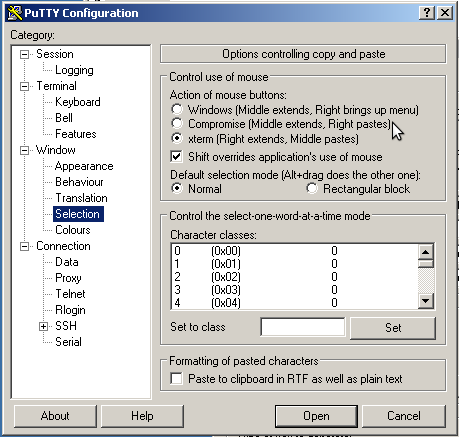Select character class row 3 (0x03)
459x437 pixels.
(295, 290)
